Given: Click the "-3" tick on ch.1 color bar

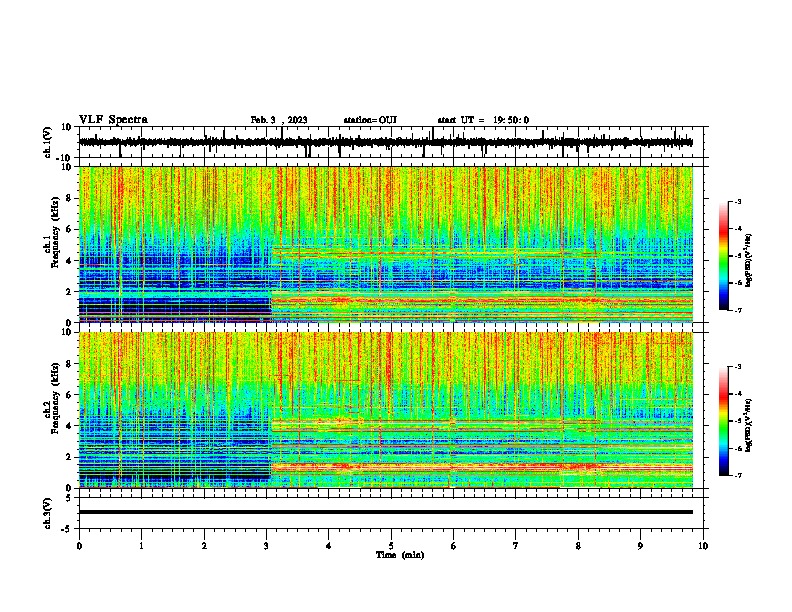Looking at the screenshot, I should click(737, 201).
